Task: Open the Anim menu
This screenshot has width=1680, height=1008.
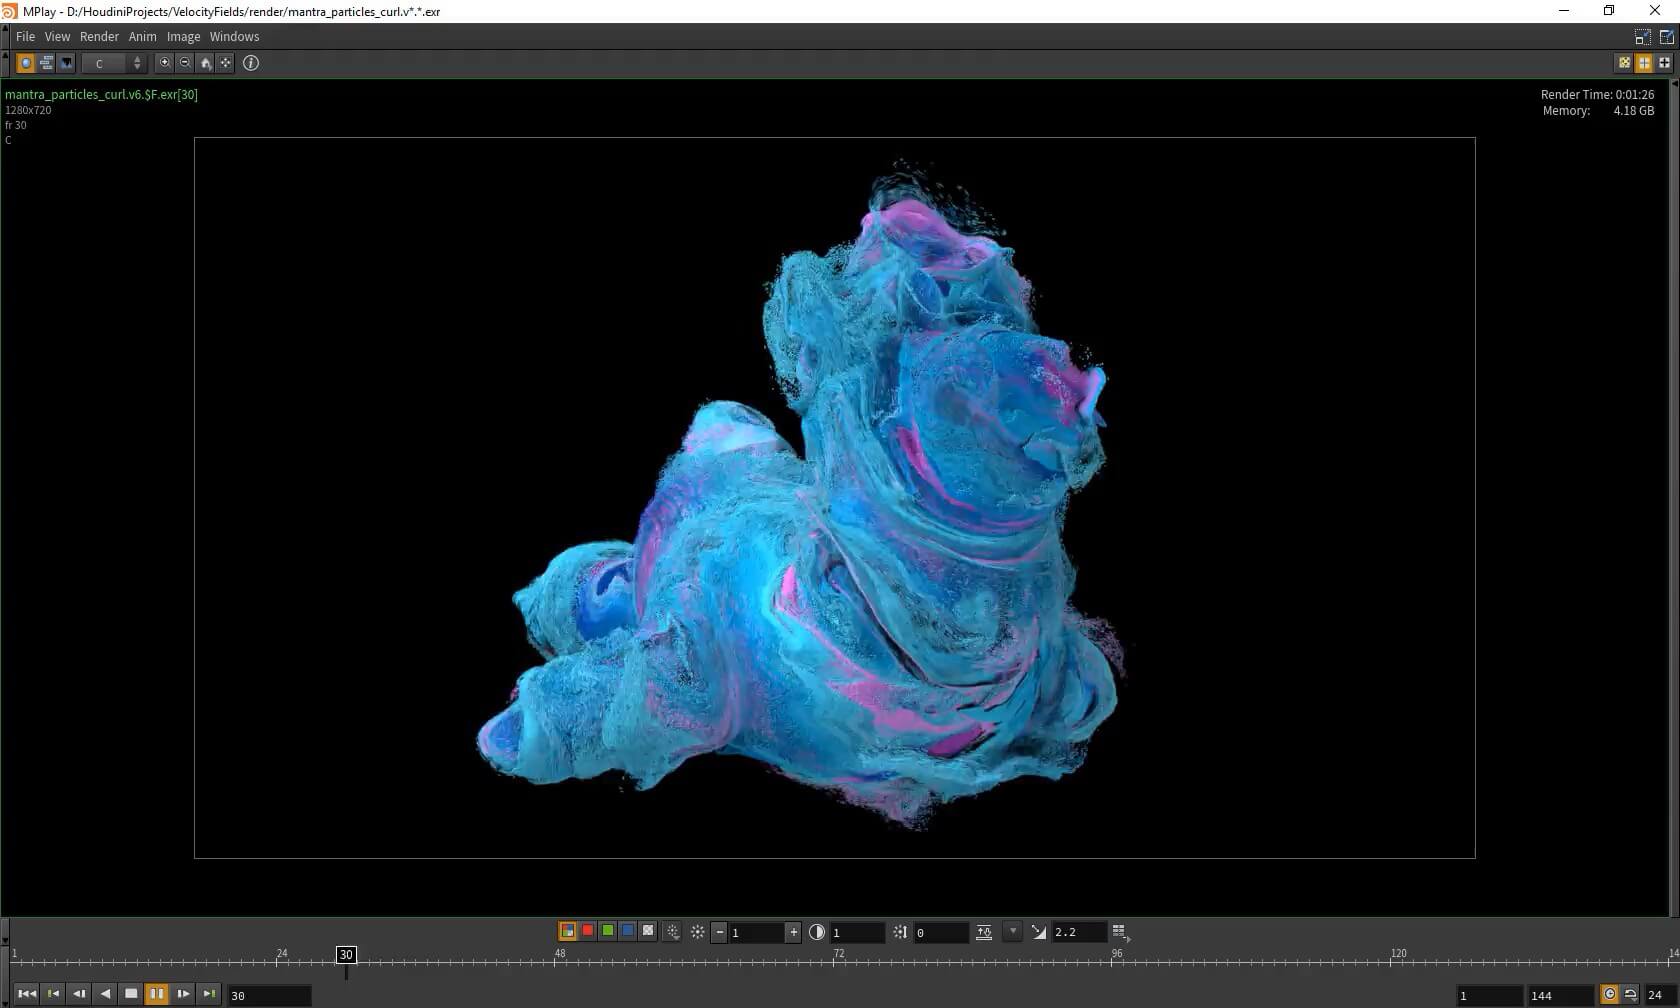Action: pos(142,37)
